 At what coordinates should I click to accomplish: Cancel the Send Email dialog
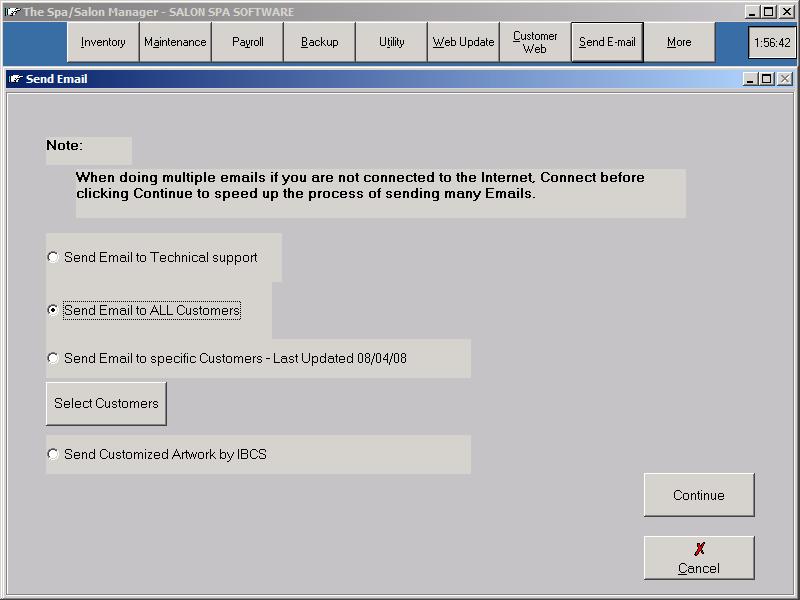click(x=698, y=558)
